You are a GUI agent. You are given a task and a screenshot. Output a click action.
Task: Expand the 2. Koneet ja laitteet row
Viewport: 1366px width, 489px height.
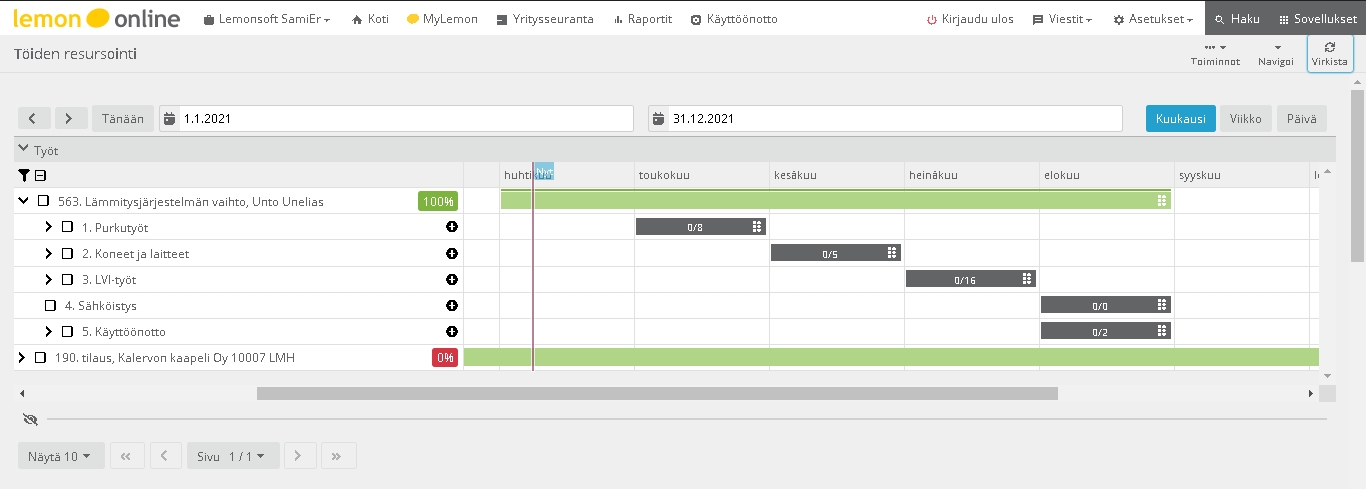coord(48,253)
